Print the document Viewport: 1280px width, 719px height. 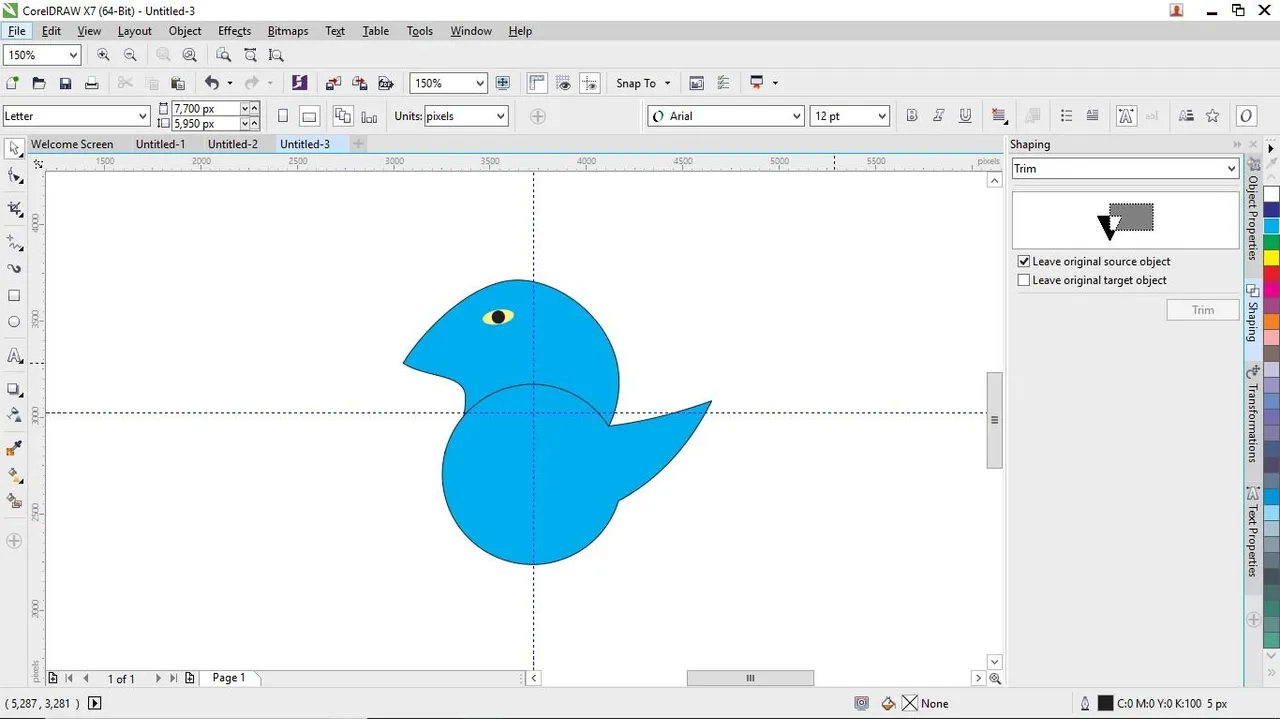[91, 83]
